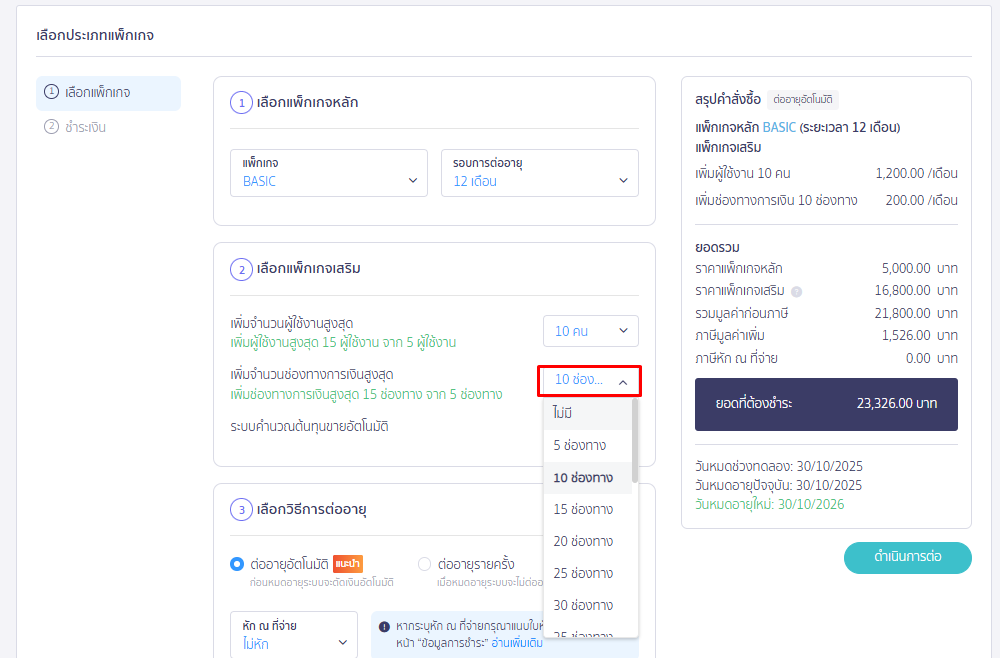Select the ต่ออายุอัตโนมัติ radio button
This screenshot has height=658, width=1000.
[237, 564]
